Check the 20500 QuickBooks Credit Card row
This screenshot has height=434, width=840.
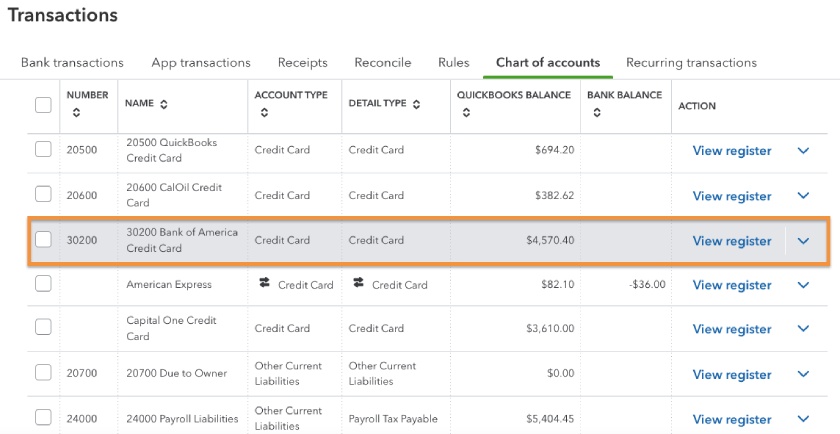coord(43,149)
